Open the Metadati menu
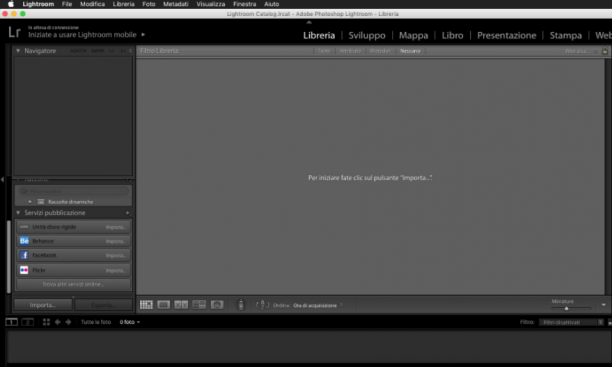Screen dimensions: 612x367 point(176,4)
